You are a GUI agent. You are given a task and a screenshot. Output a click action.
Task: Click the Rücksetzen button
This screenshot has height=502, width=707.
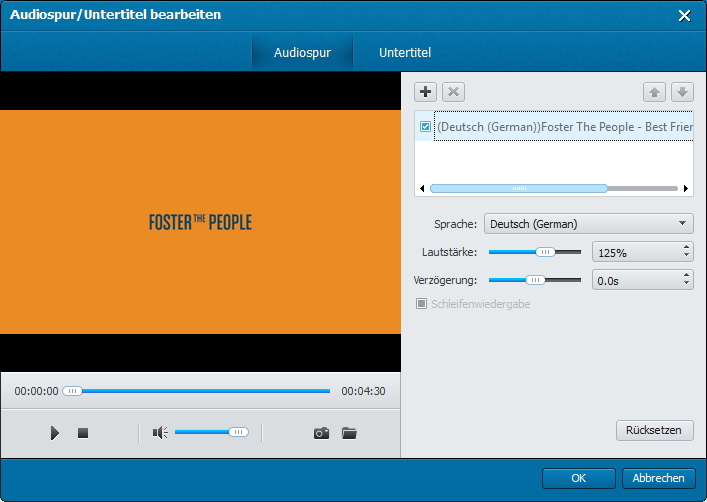tap(655, 430)
